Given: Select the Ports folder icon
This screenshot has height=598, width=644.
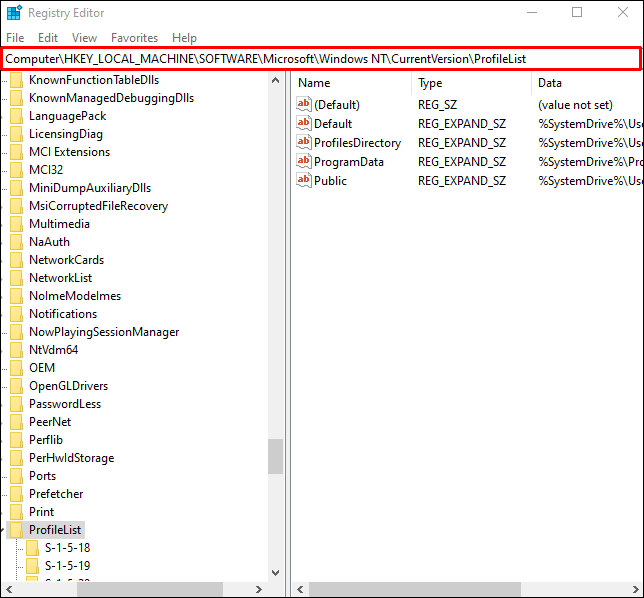Looking at the screenshot, I should 16,476.
